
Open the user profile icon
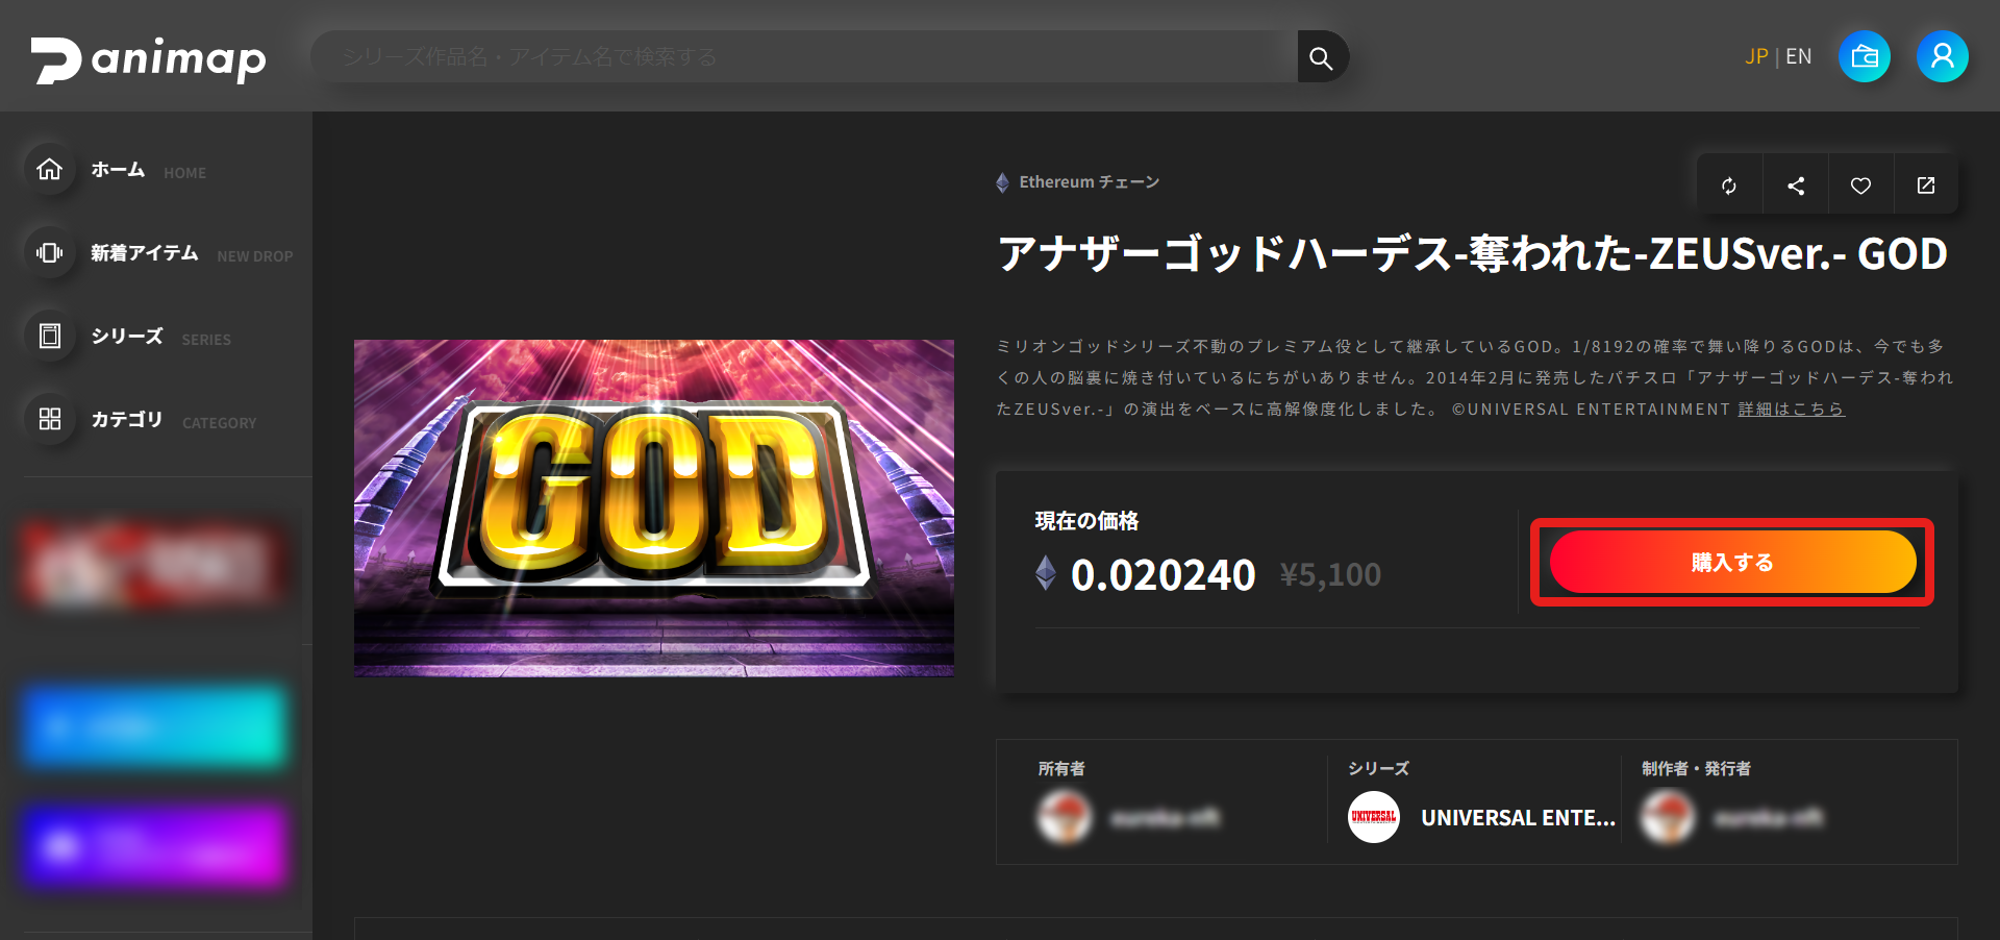(x=1942, y=56)
